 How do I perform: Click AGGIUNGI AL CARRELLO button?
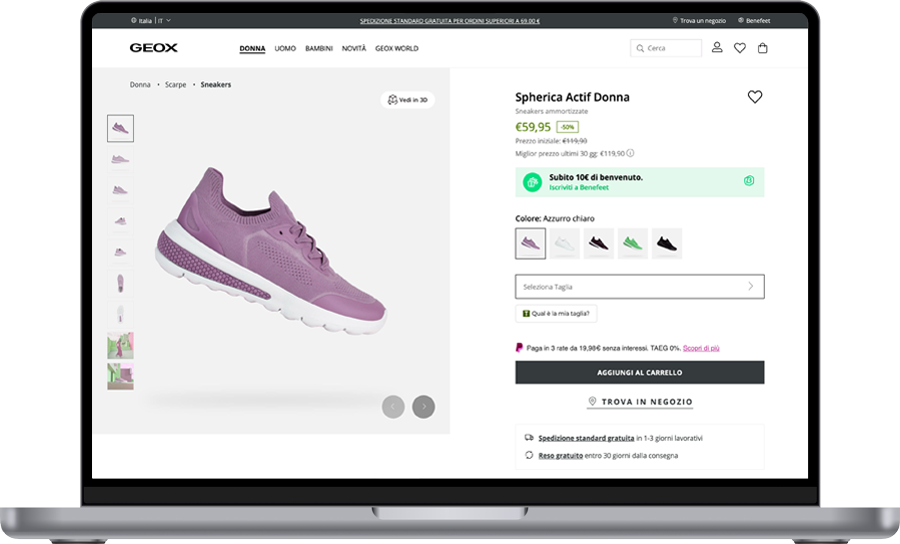(639, 372)
